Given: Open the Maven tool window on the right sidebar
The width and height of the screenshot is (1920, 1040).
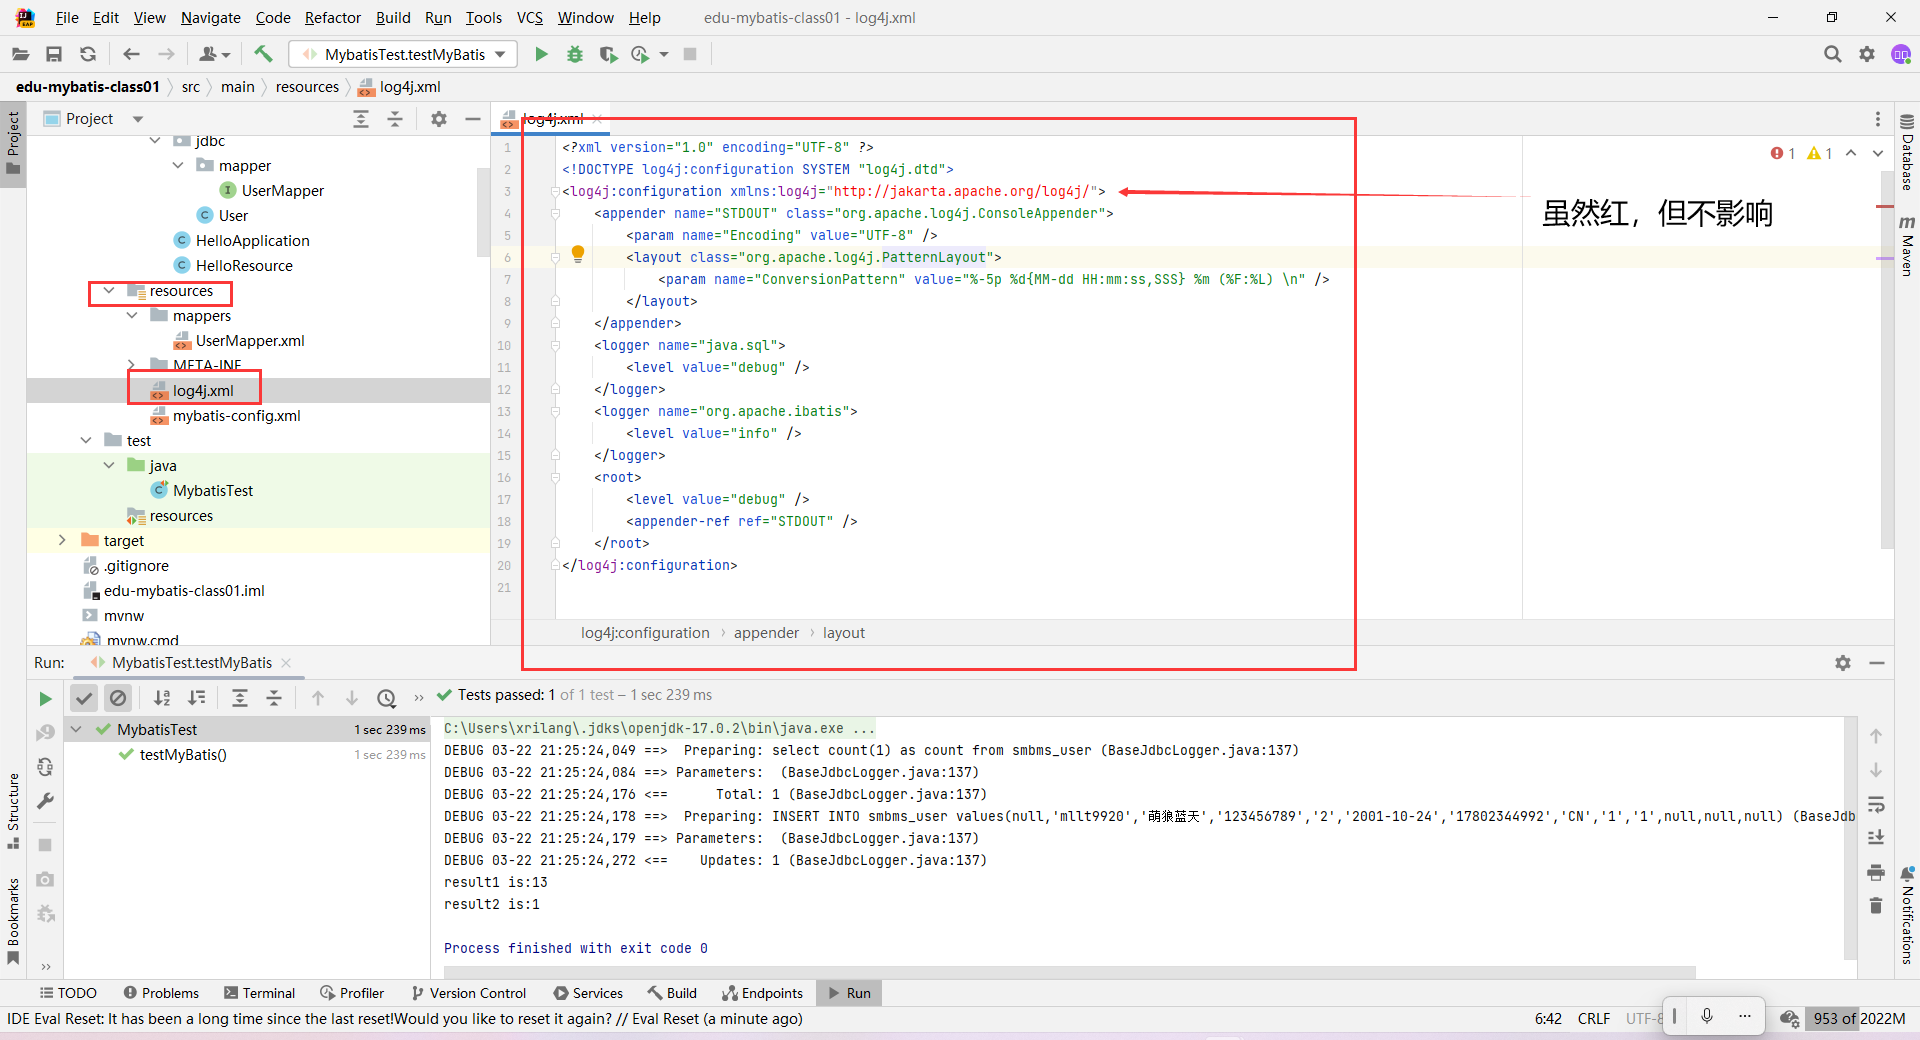Looking at the screenshot, I should tap(1907, 246).
